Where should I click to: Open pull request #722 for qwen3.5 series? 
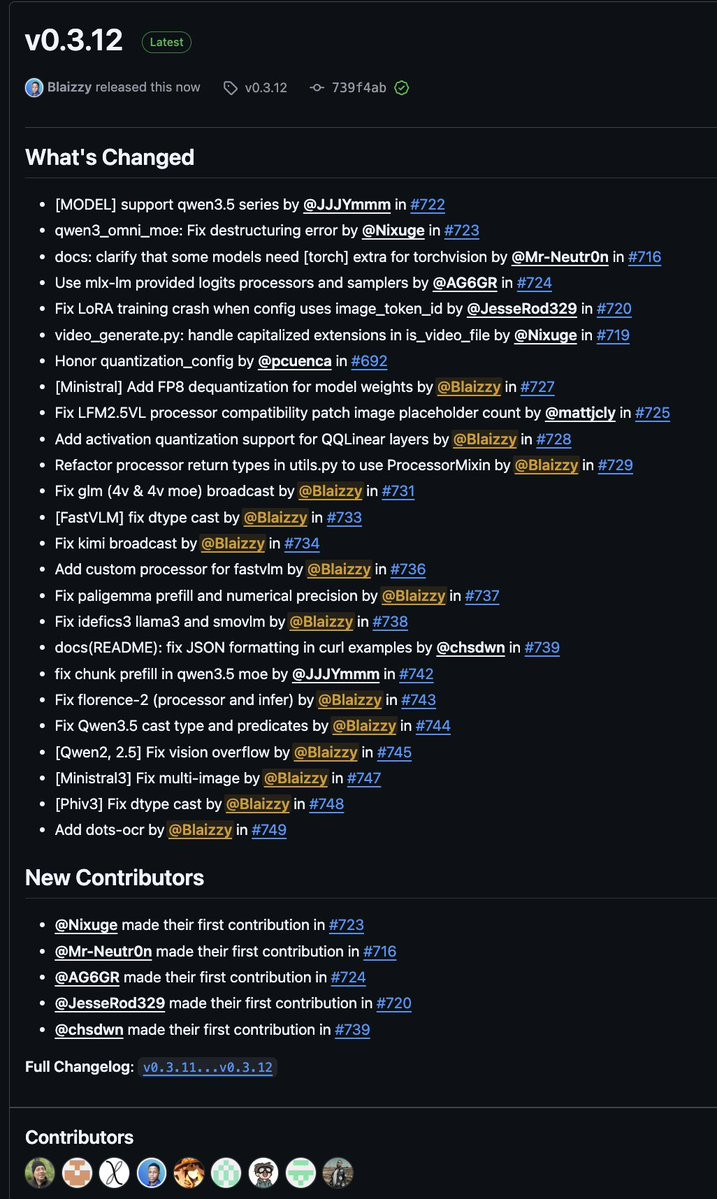tap(427, 204)
